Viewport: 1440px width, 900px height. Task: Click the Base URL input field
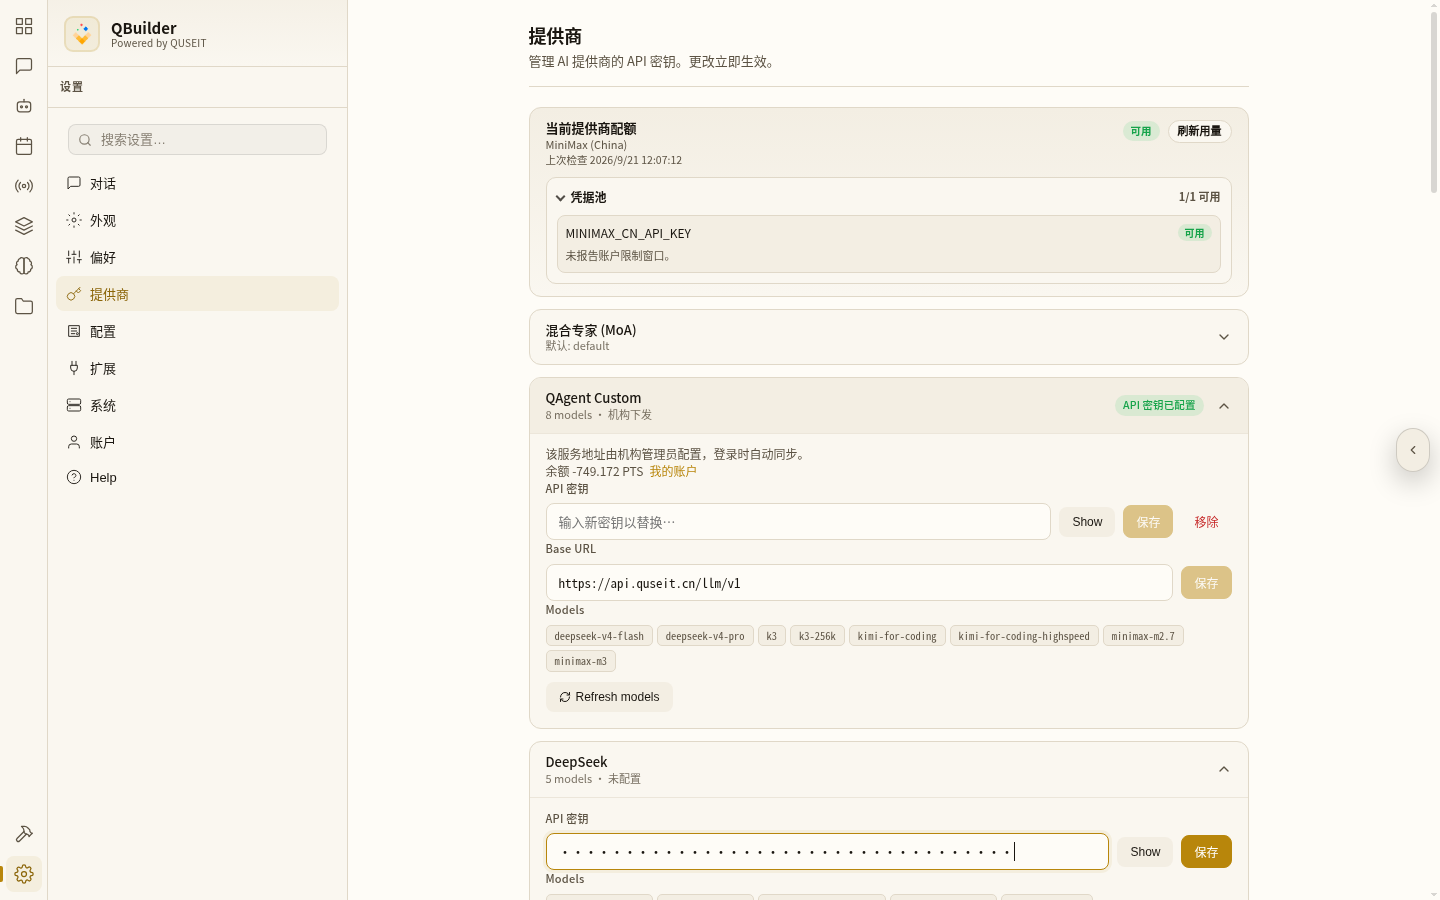859,583
